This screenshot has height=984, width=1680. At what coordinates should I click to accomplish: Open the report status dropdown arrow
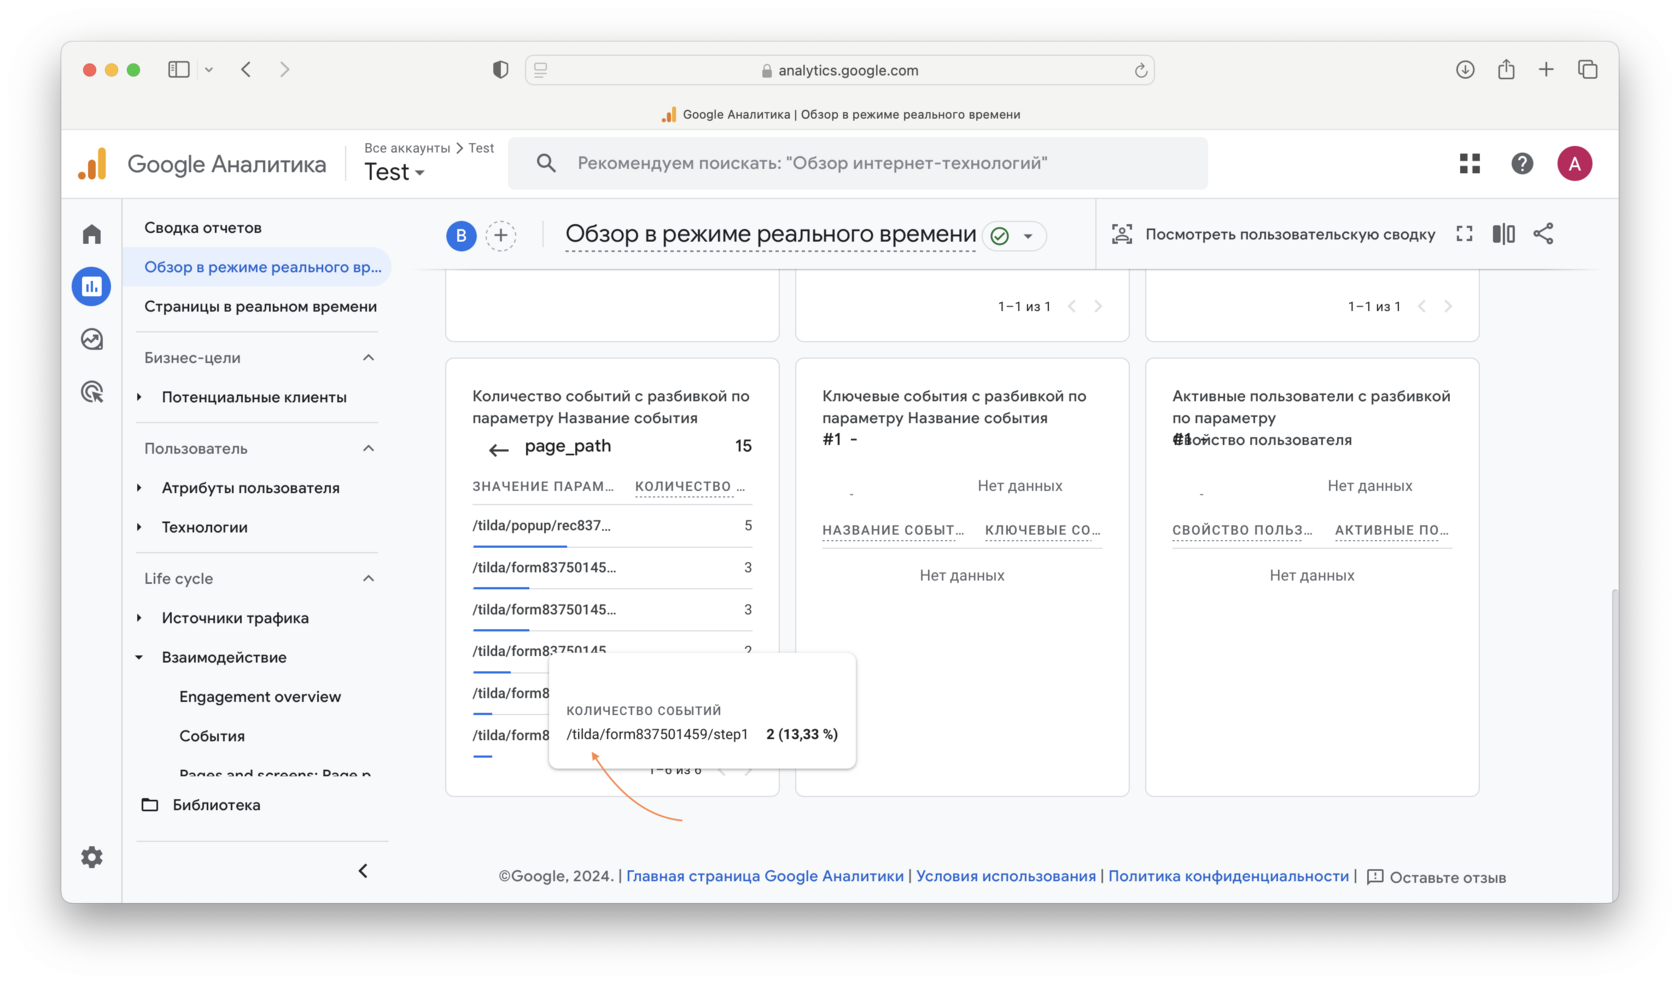click(x=1028, y=236)
